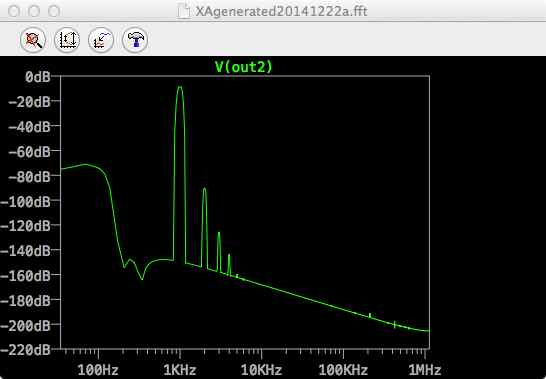The image size is (546, 379).
Task: Click the pick visible traces toolbar icon
Action: pos(101,40)
